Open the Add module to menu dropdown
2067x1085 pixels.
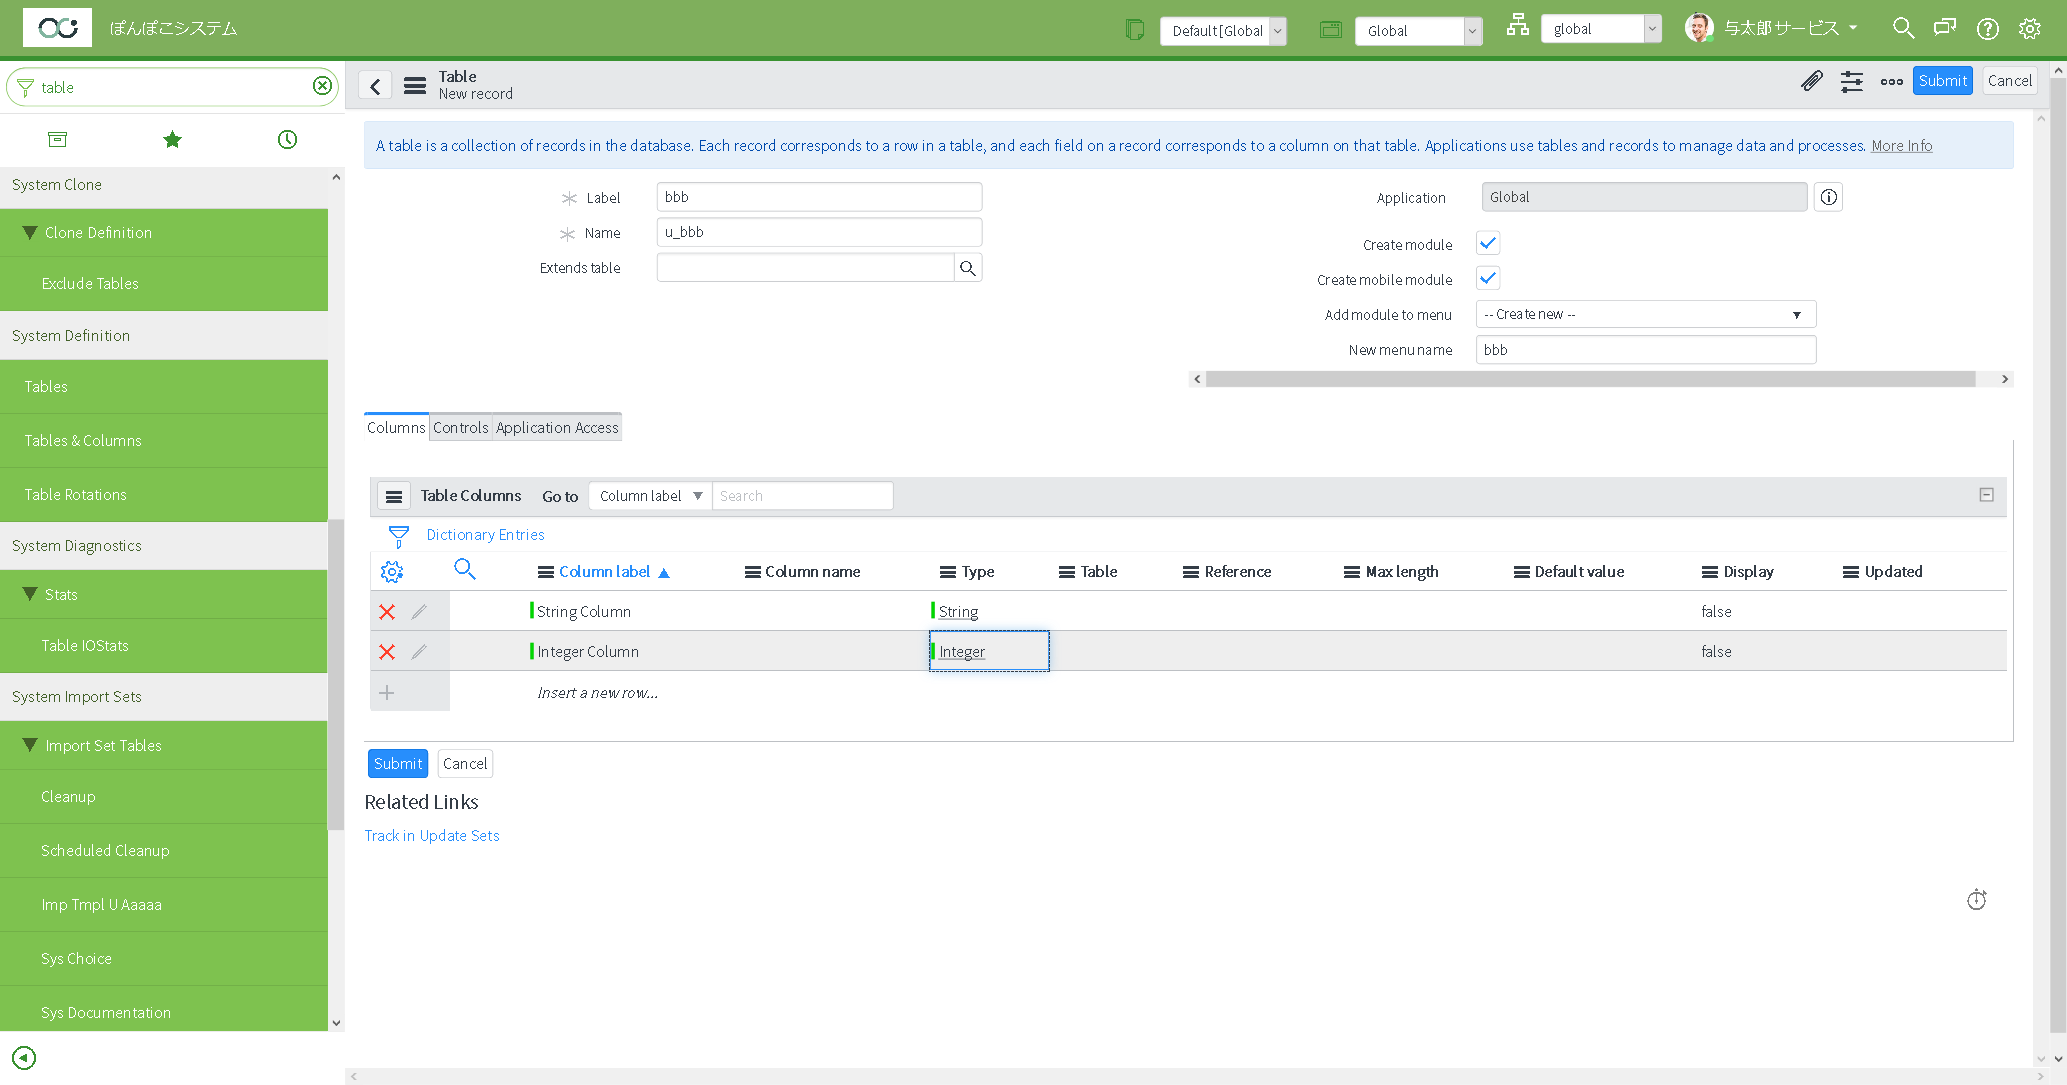click(1645, 314)
